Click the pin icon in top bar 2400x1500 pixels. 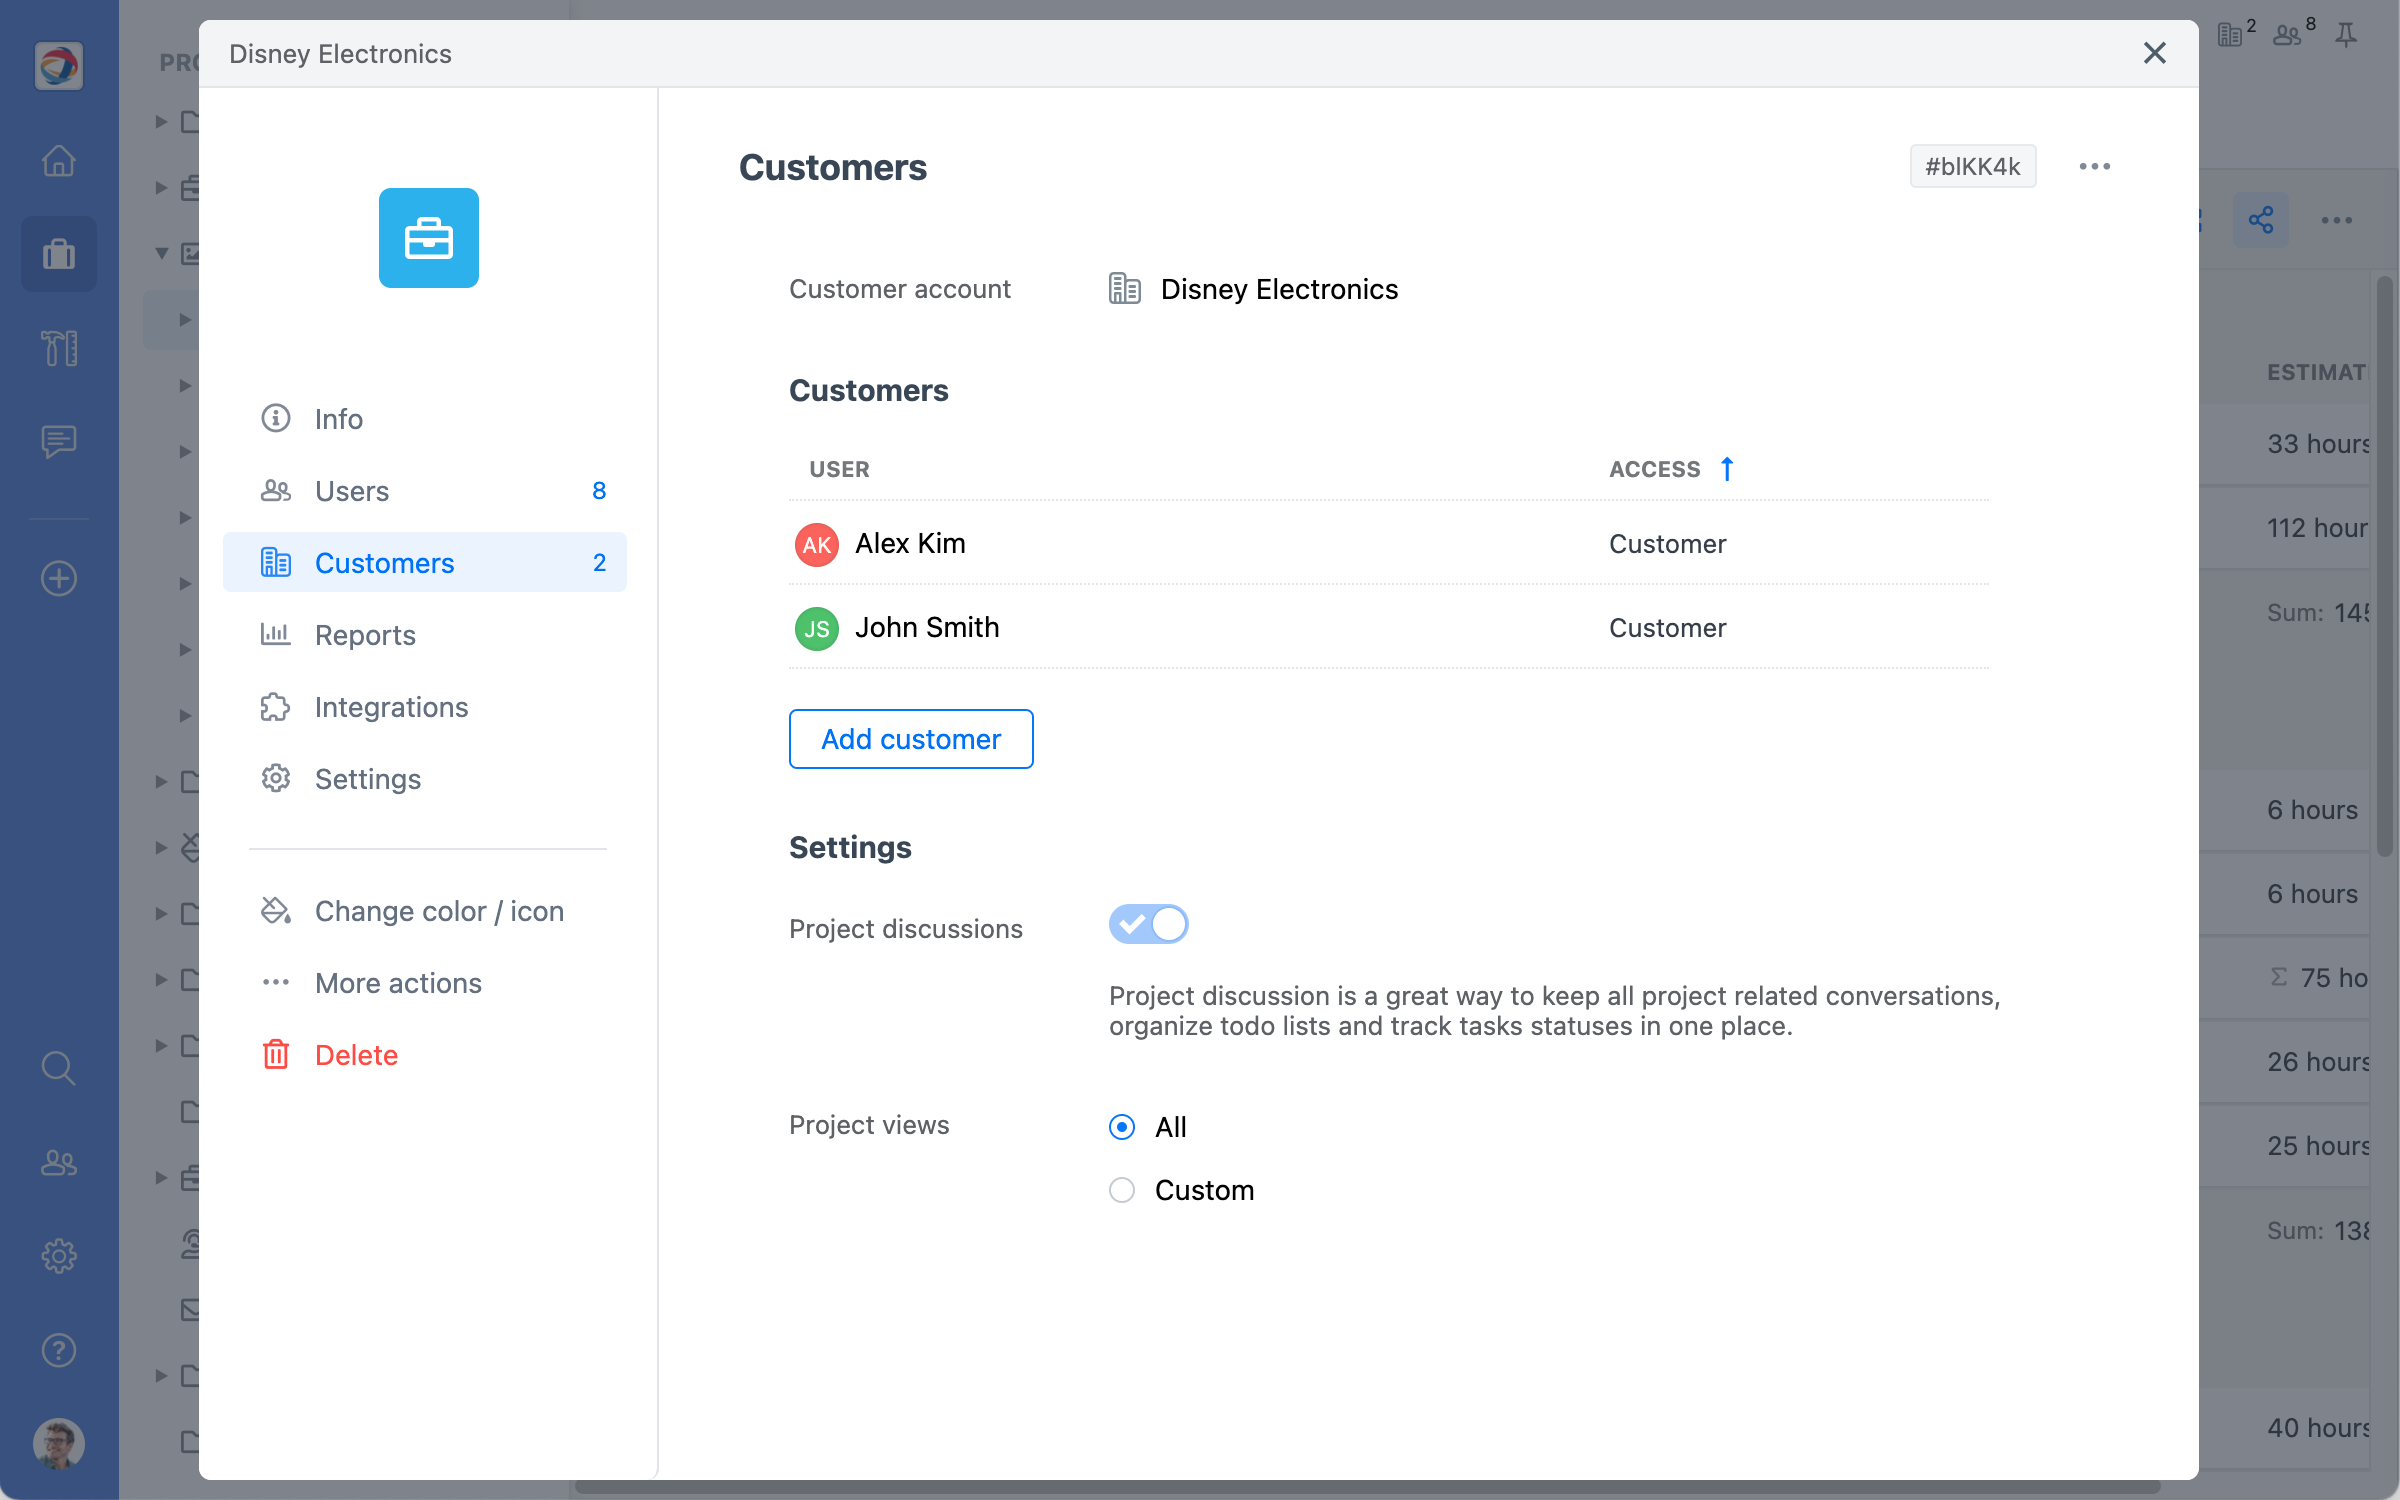tap(2346, 36)
